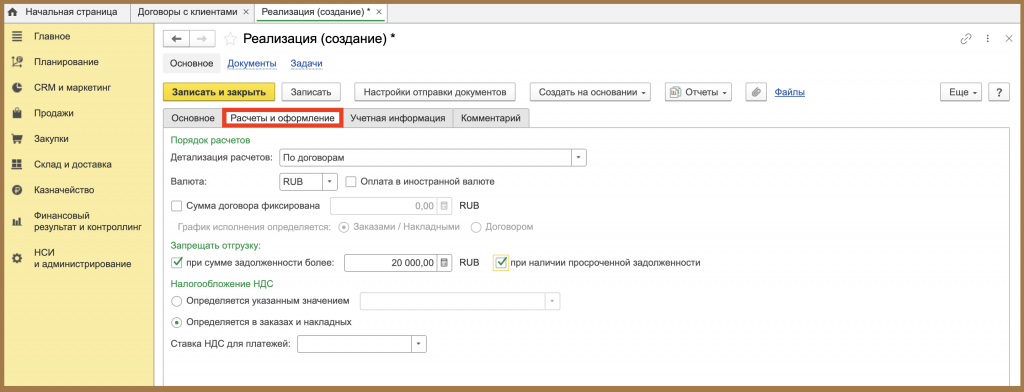Open Финансовый результат и контроллинг section
This screenshot has width=1024, height=392.
point(88,221)
